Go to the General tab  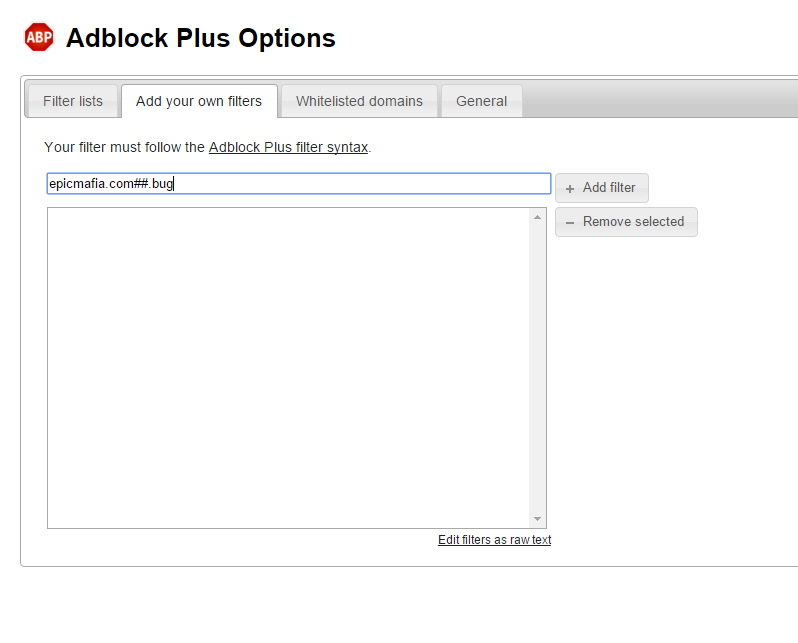[x=481, y=101]
